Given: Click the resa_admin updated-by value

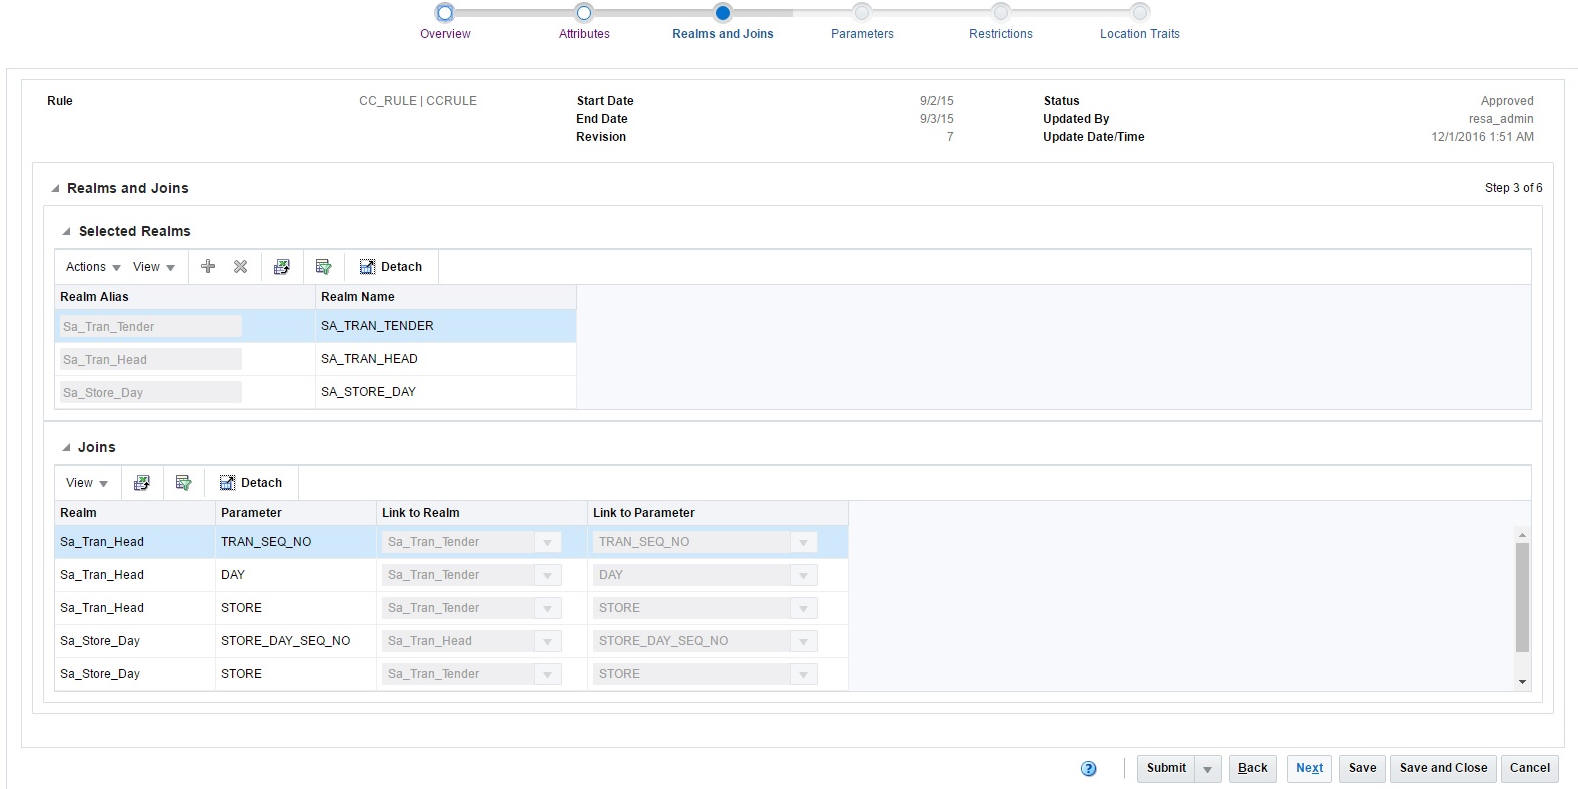Looking at the screenshot, I should tap(1501, 119).
